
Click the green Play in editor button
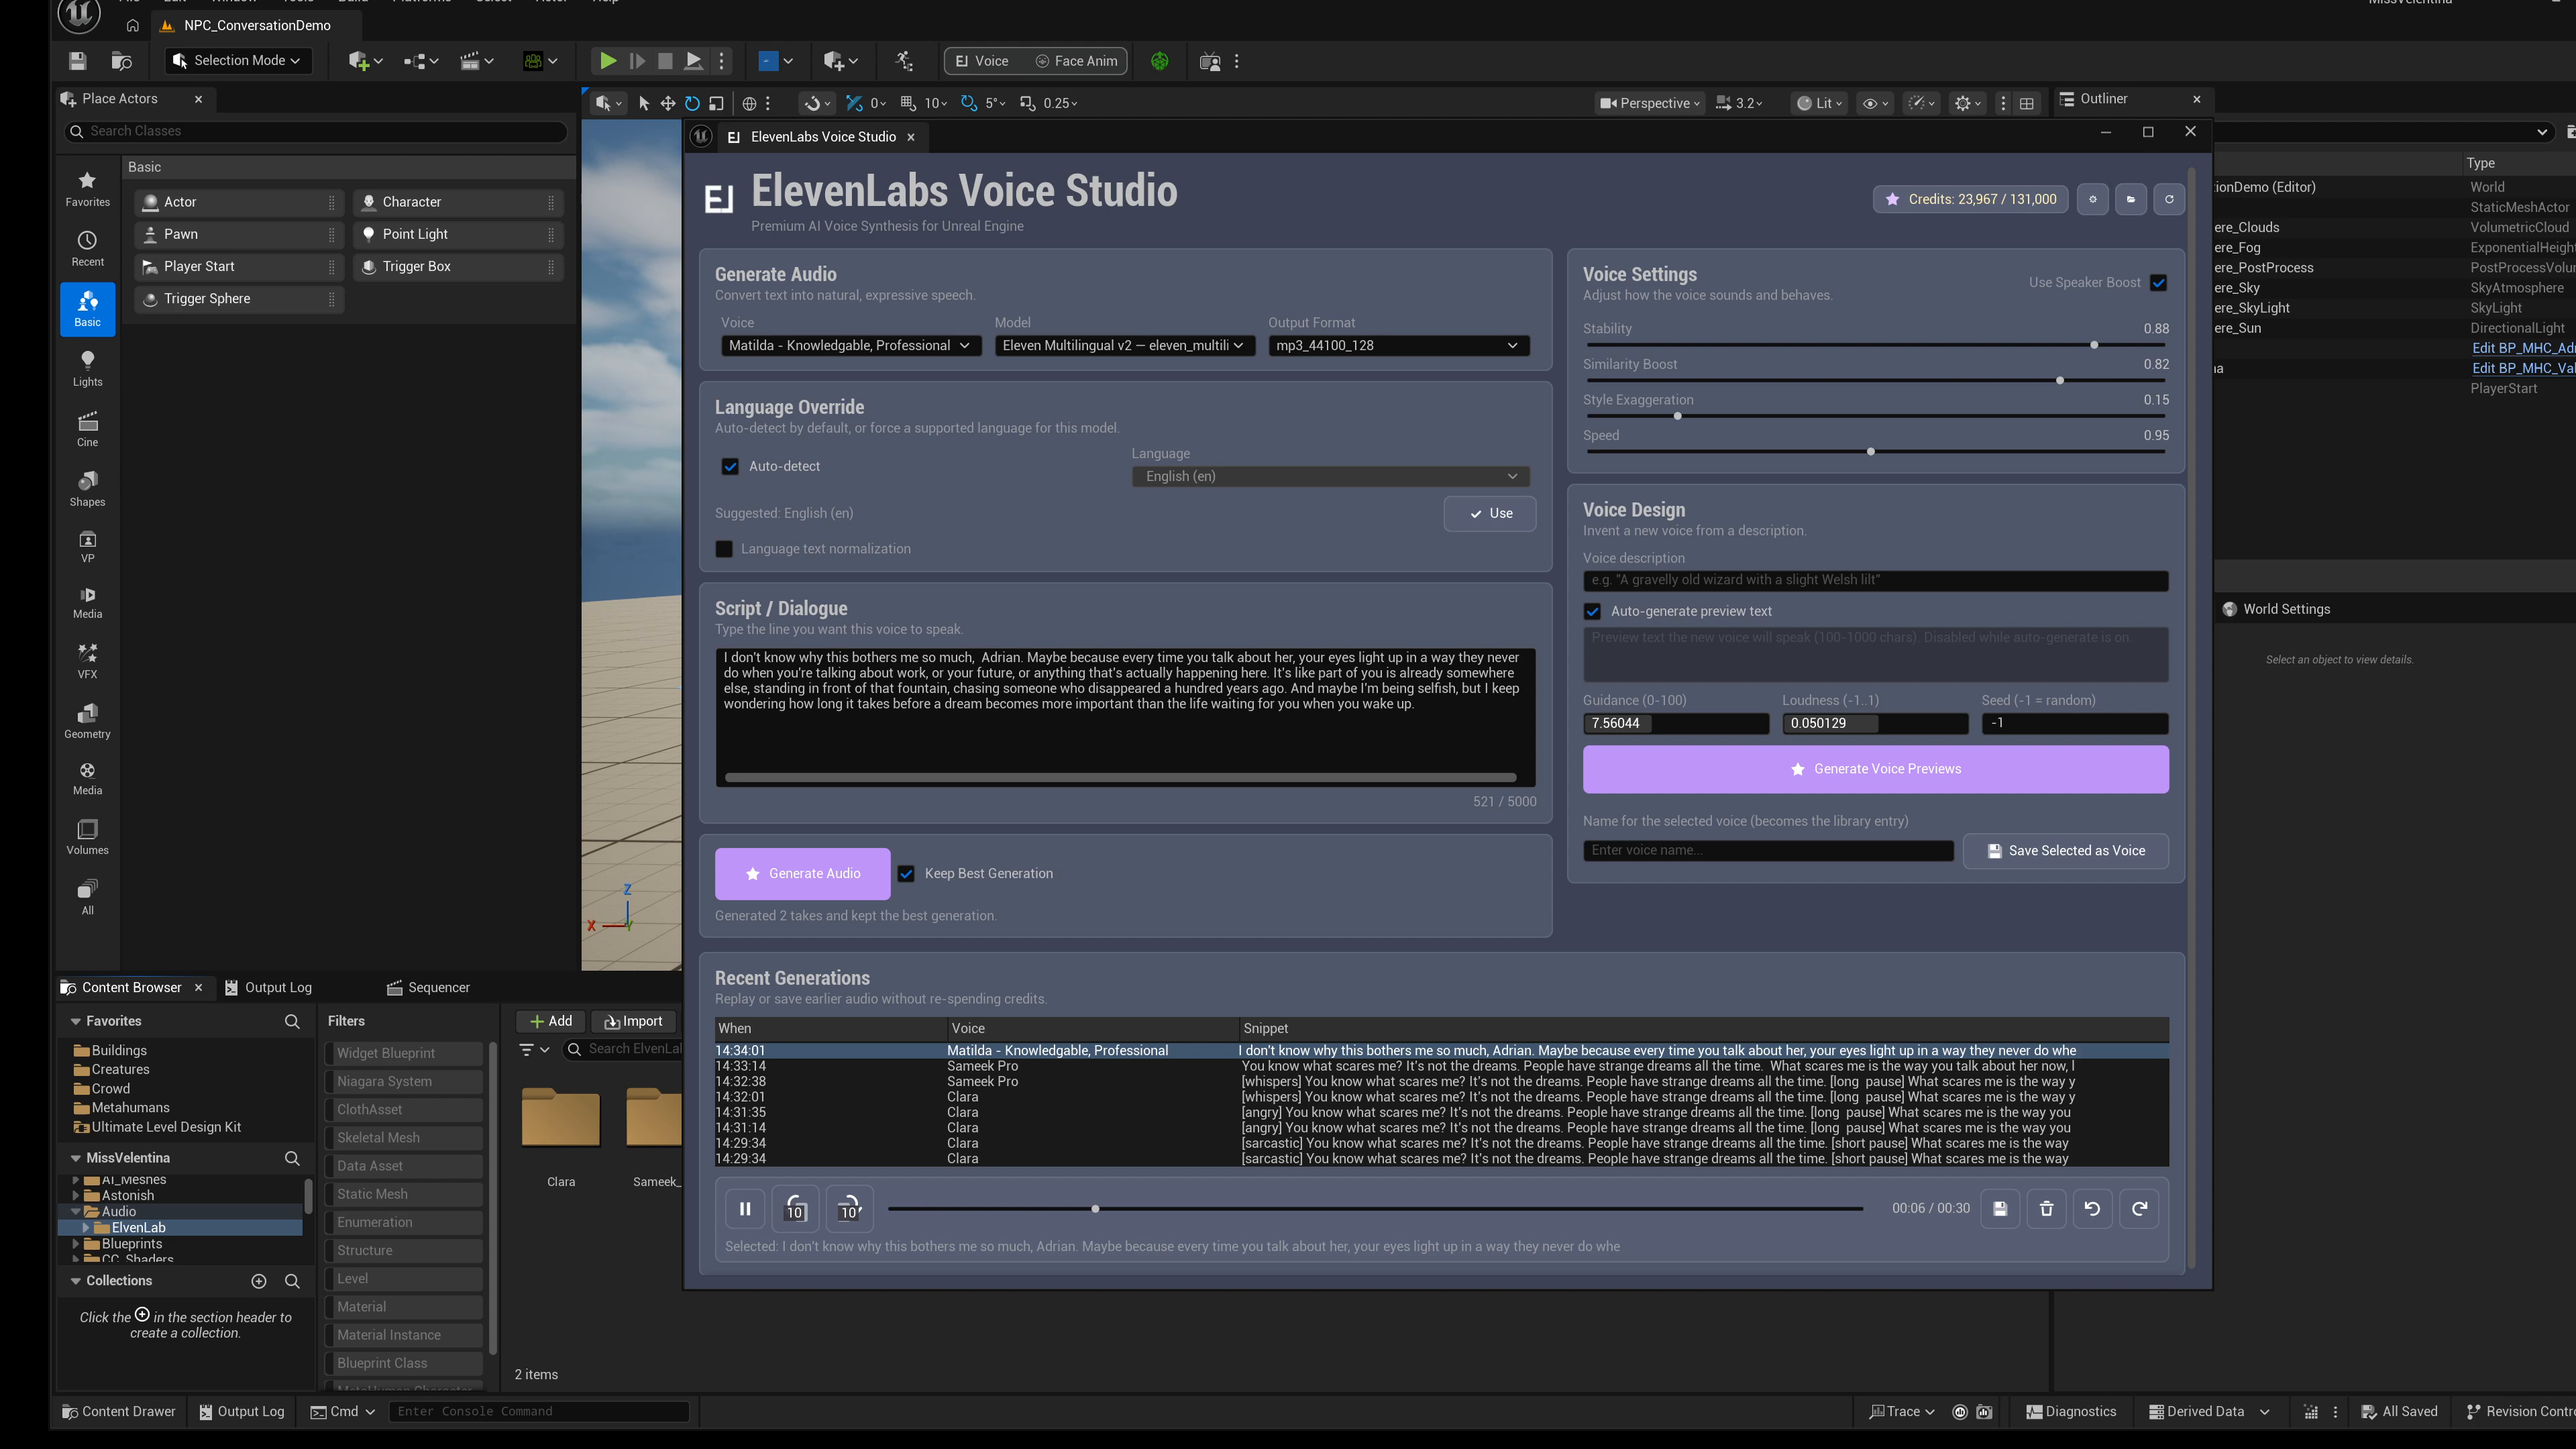point(607,61)
